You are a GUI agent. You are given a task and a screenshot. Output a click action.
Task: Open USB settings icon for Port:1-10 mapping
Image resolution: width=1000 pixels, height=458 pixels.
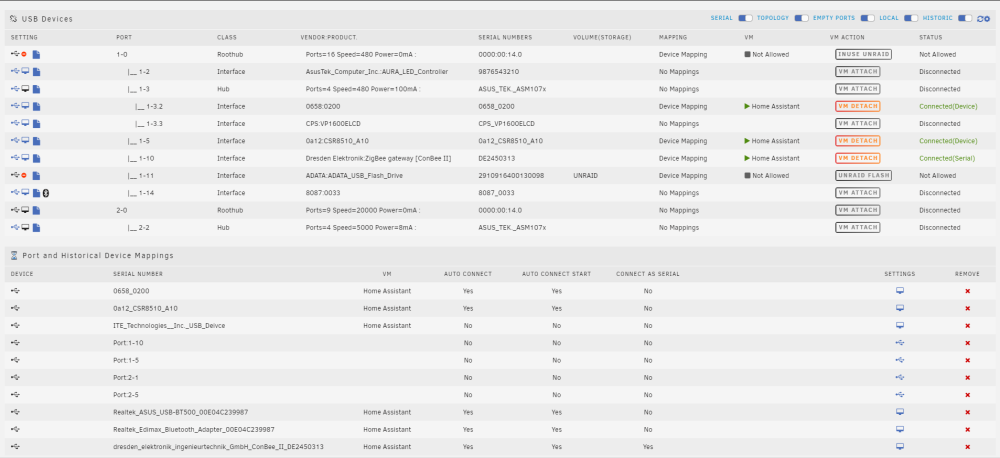point(900,343)
